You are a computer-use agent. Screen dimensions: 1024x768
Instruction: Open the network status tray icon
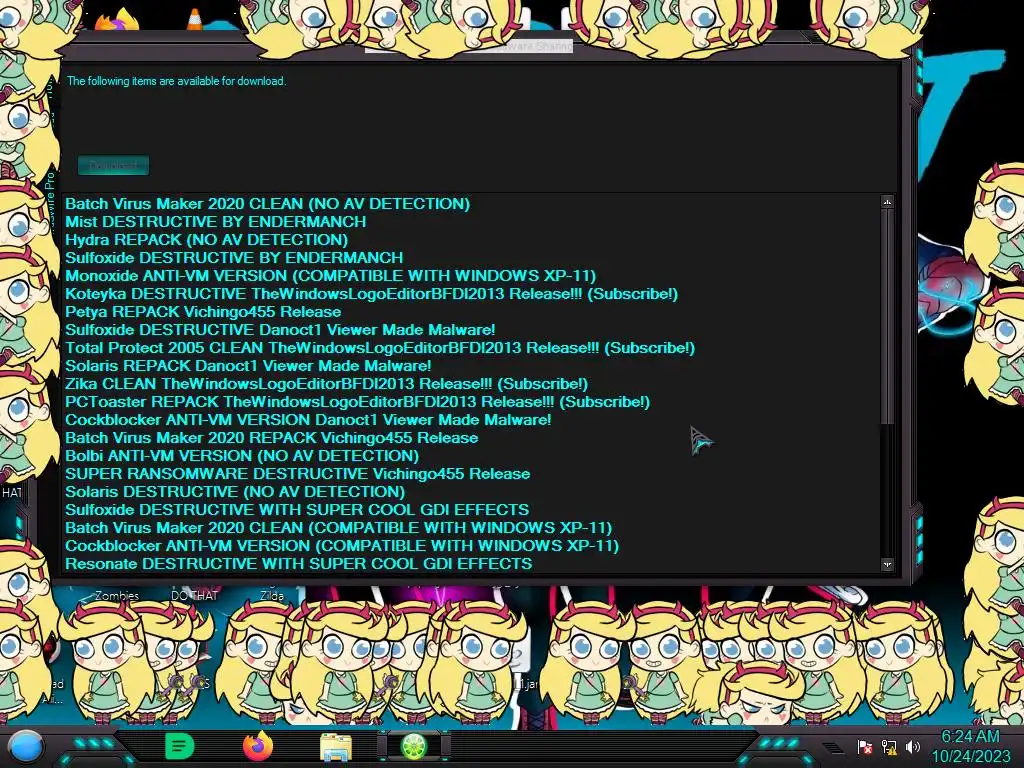pyautogui.click(x=889, y=746)
